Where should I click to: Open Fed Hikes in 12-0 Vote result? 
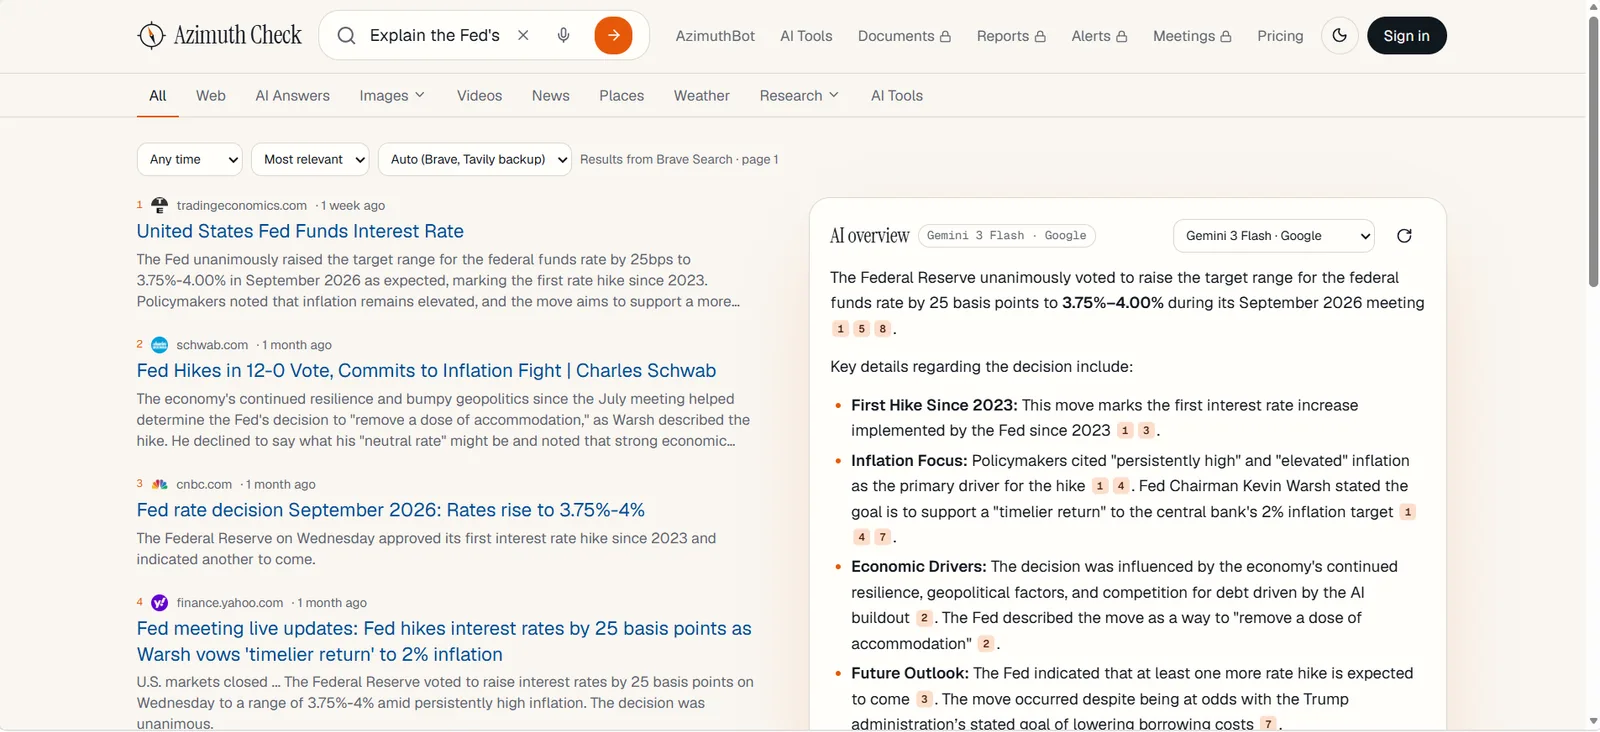point(426,371)
